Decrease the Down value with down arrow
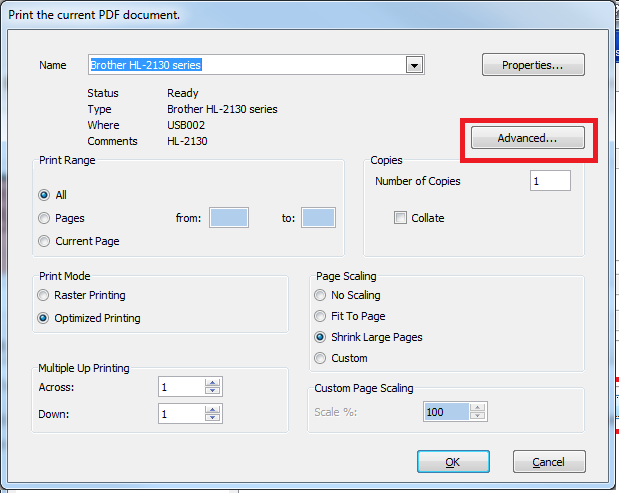 [212, 417]
